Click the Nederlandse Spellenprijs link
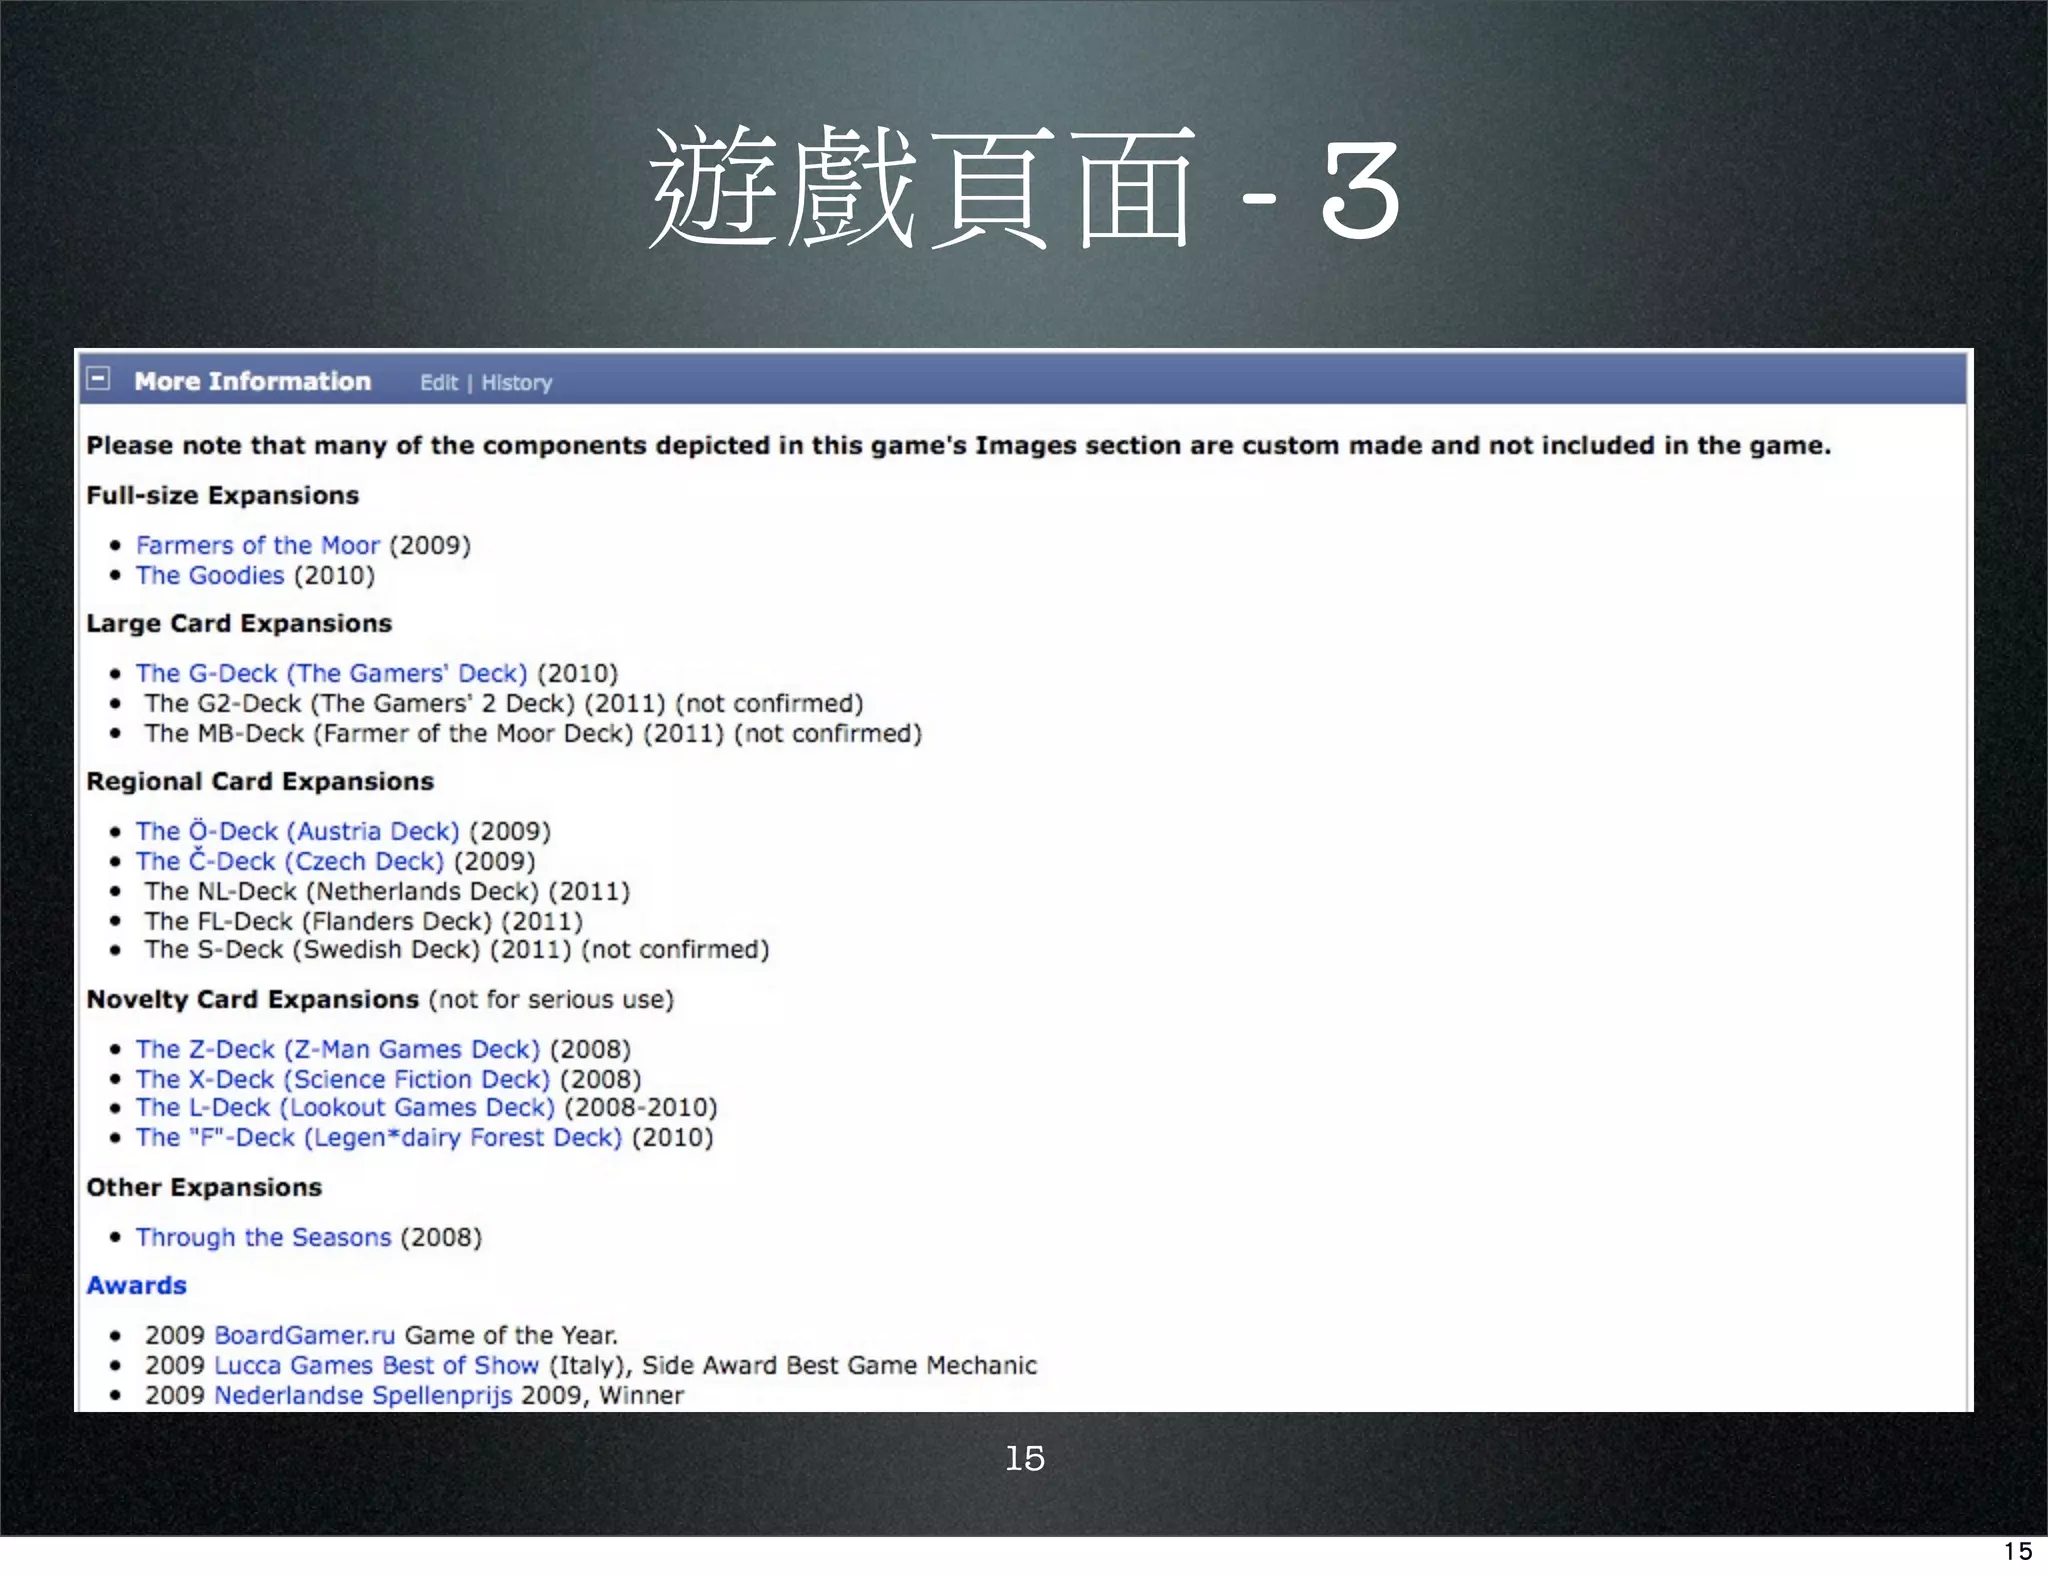This screenshot has width=2048, height=1576. point(362,1395)
